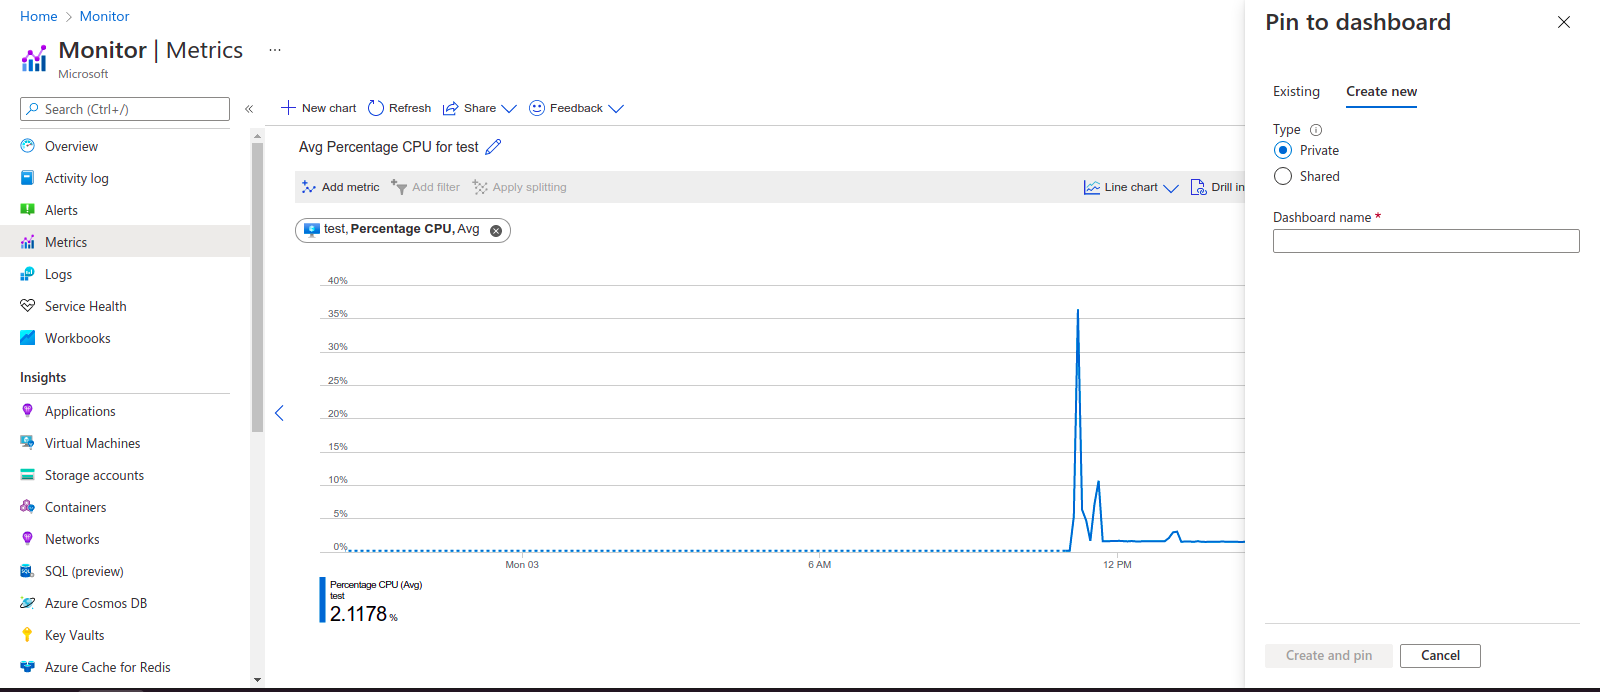Click the left chevron beside chart

pyautogui.click(x=279, y=413)
